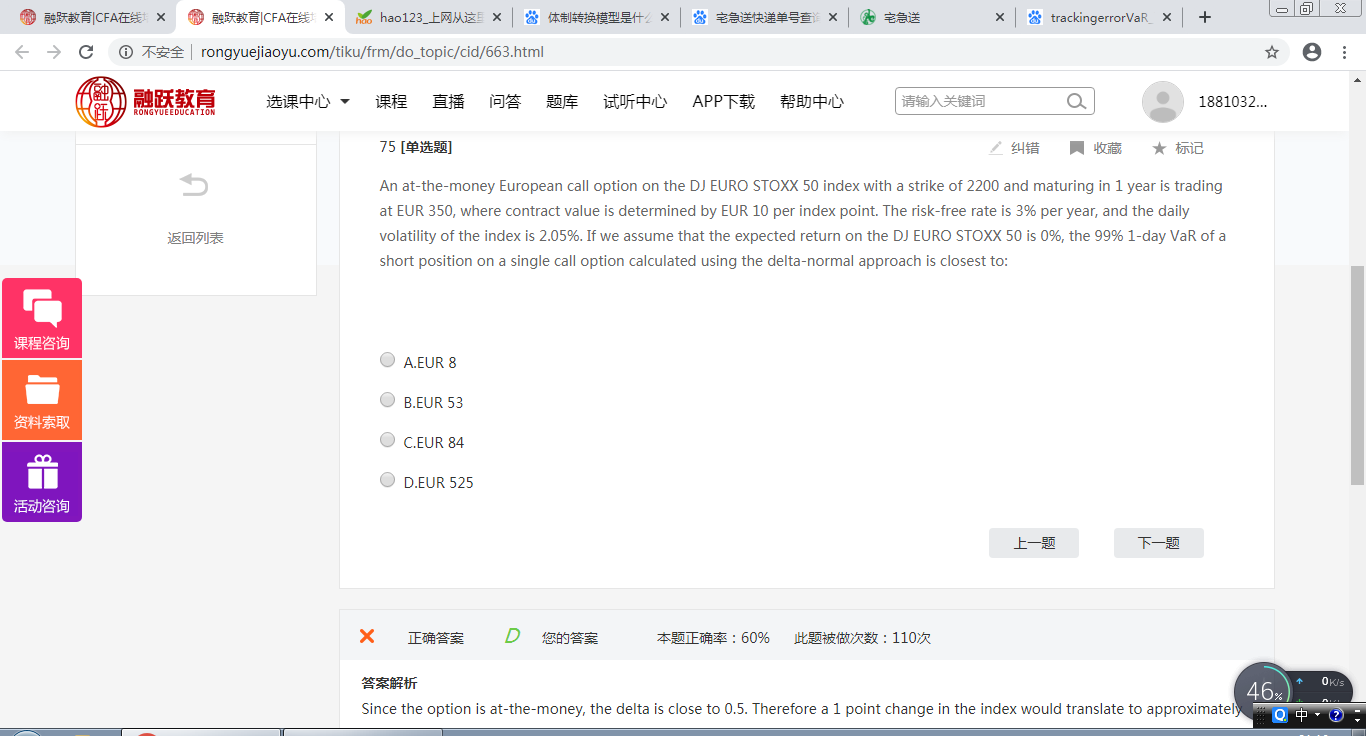Click the search magnifier icon

(x=1076, y=101)
